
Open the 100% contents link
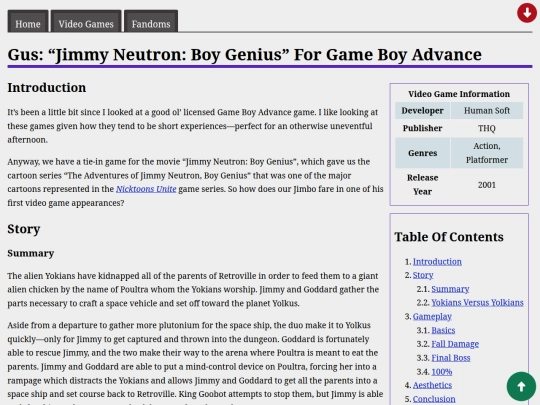click(442, 372)
